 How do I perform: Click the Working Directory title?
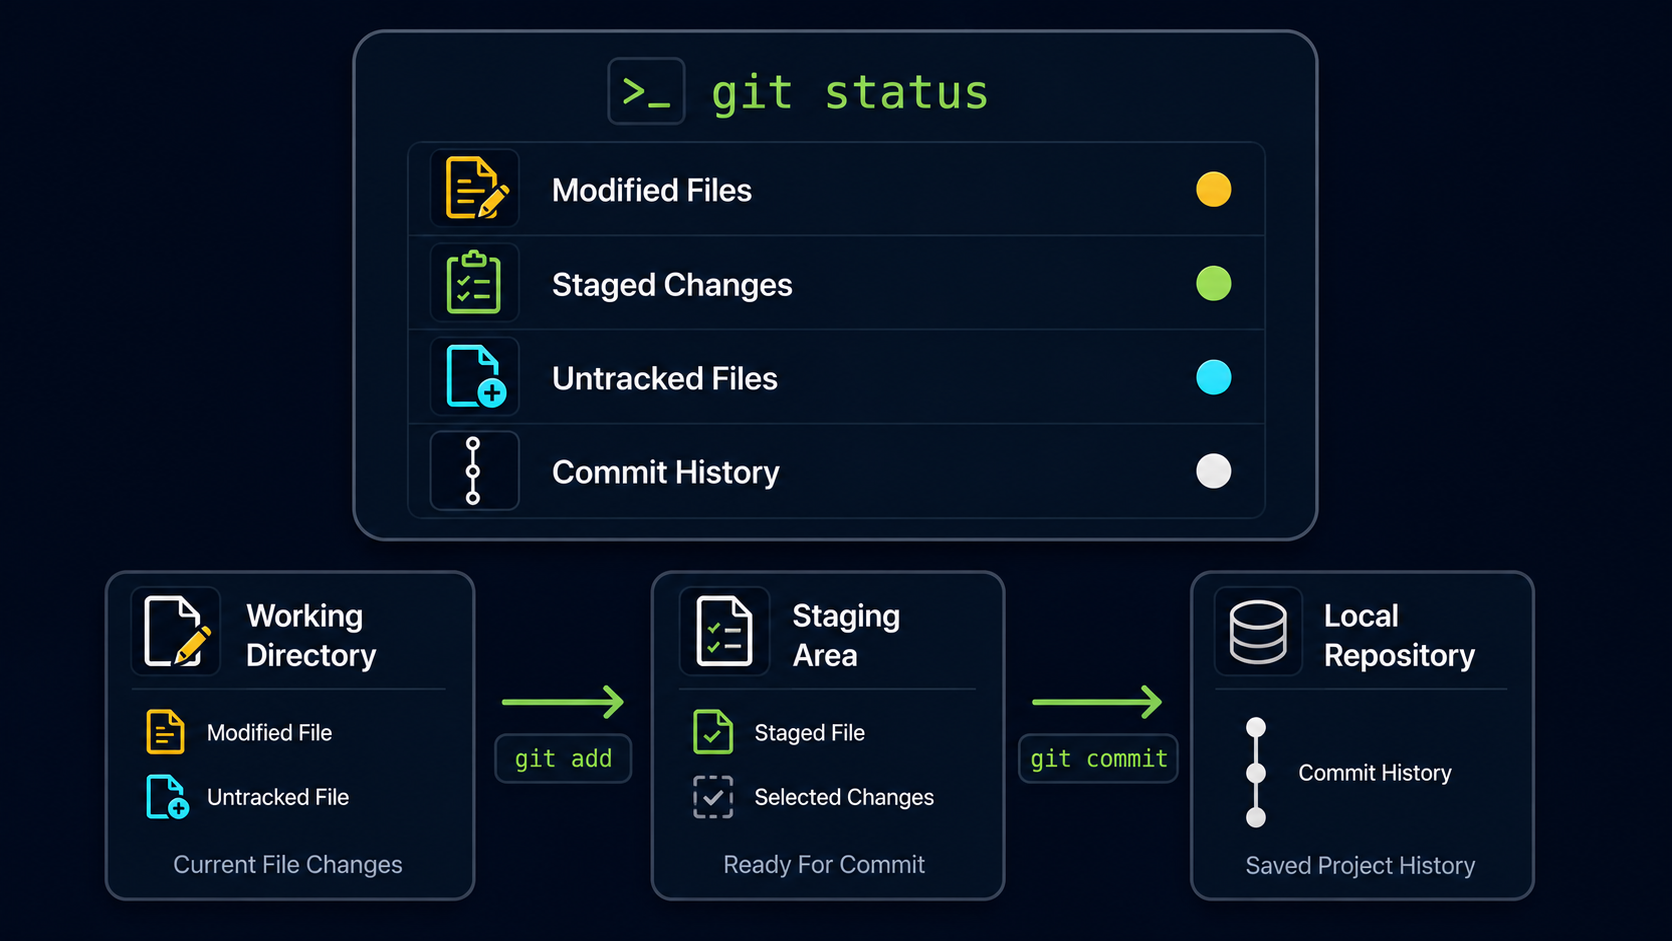point(311,635)
